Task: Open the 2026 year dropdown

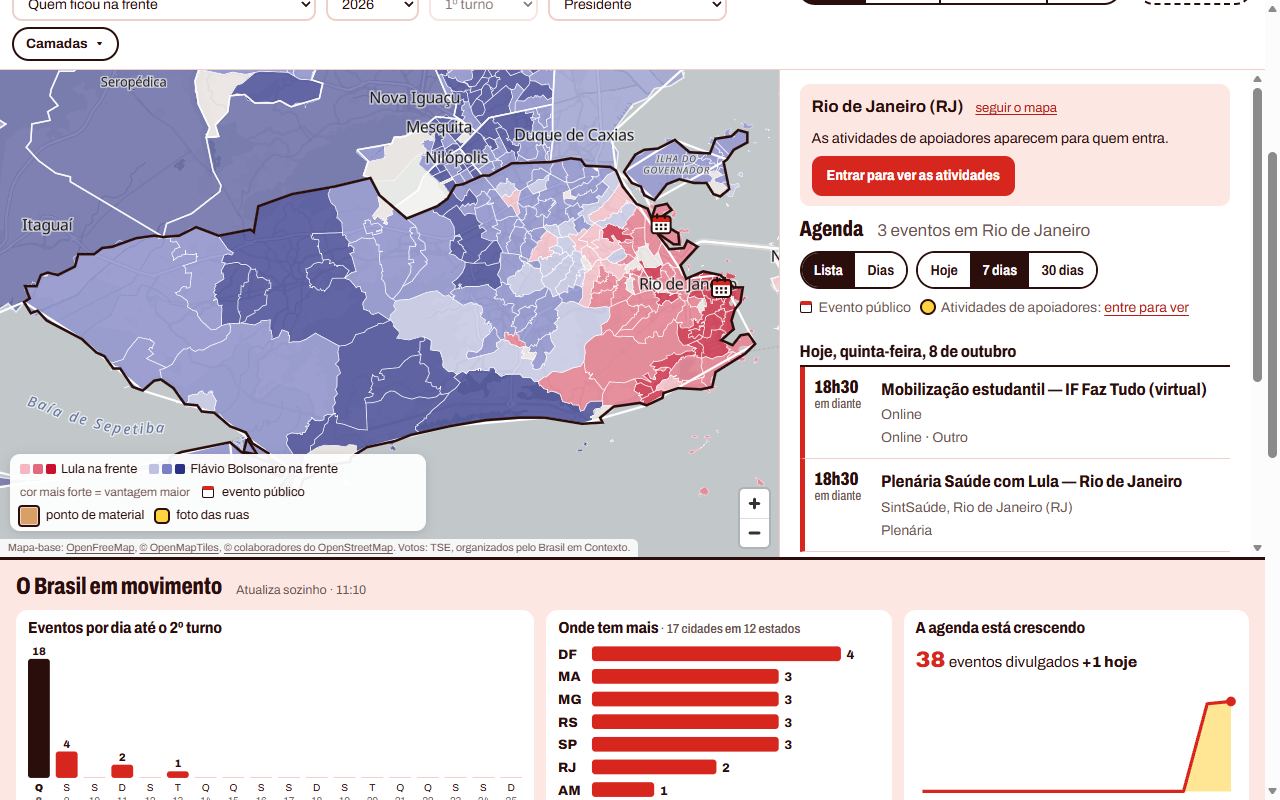Action: (x=372, y=6)
